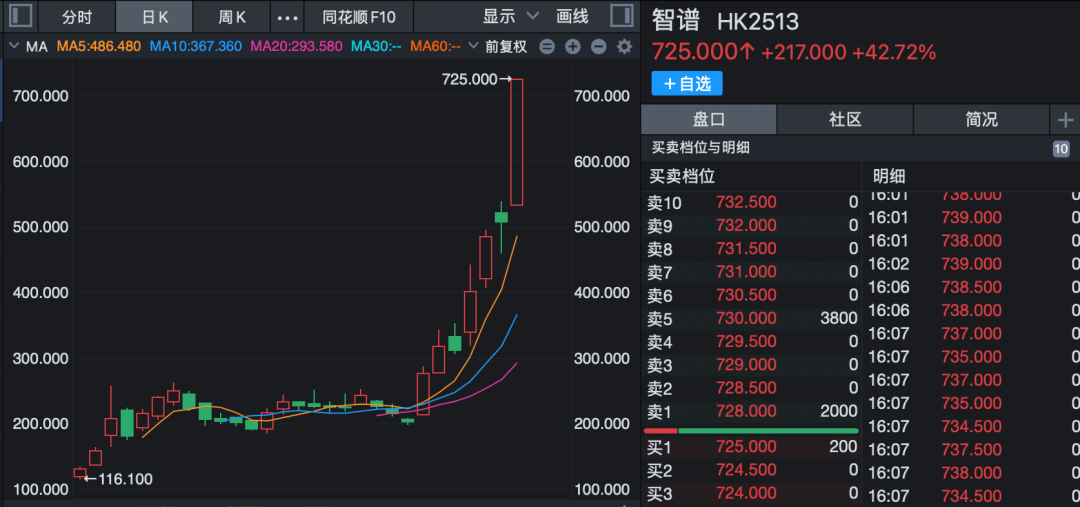Open chart settings gear icon
The image size is (1080, 507).
624,47
